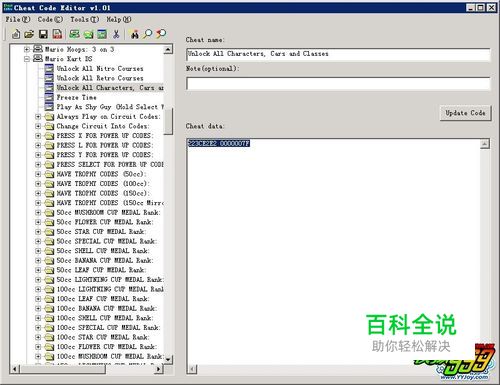Click the folder icon for Always Play on Circuit Codes
This screenshot has width=500, height=385.
coord(49,117)
